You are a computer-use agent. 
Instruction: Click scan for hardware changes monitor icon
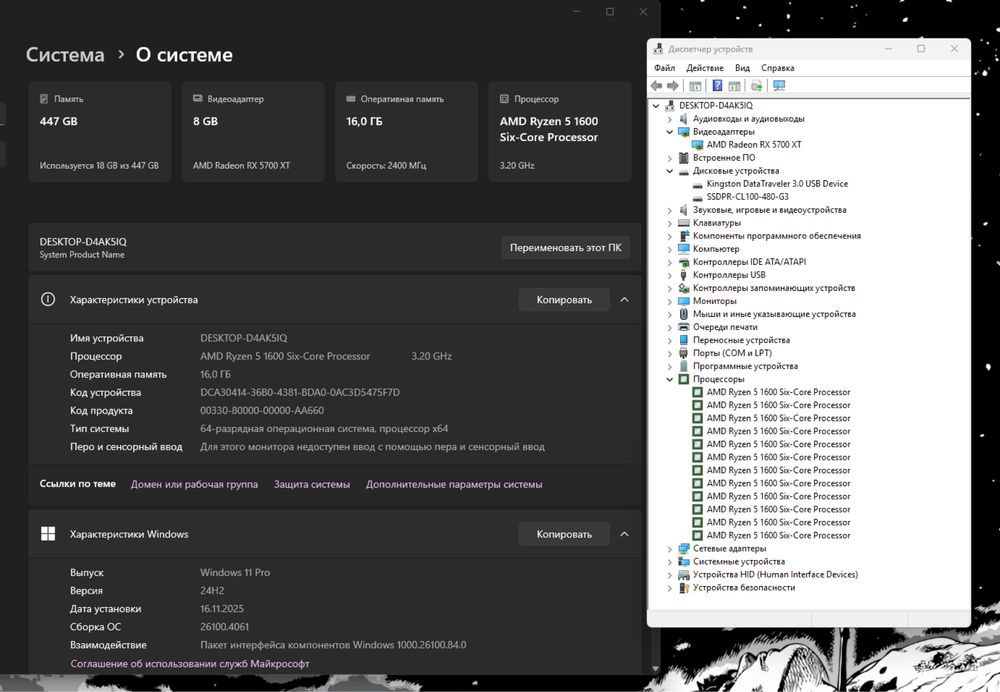(779, 85)
